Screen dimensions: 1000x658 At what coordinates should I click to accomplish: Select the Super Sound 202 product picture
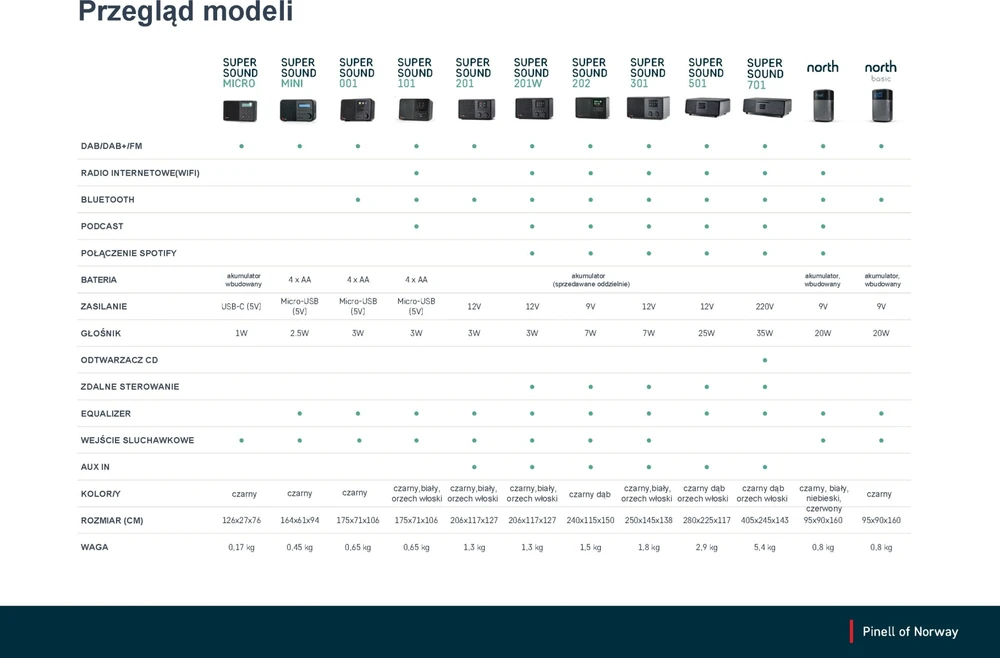[592, 108]
